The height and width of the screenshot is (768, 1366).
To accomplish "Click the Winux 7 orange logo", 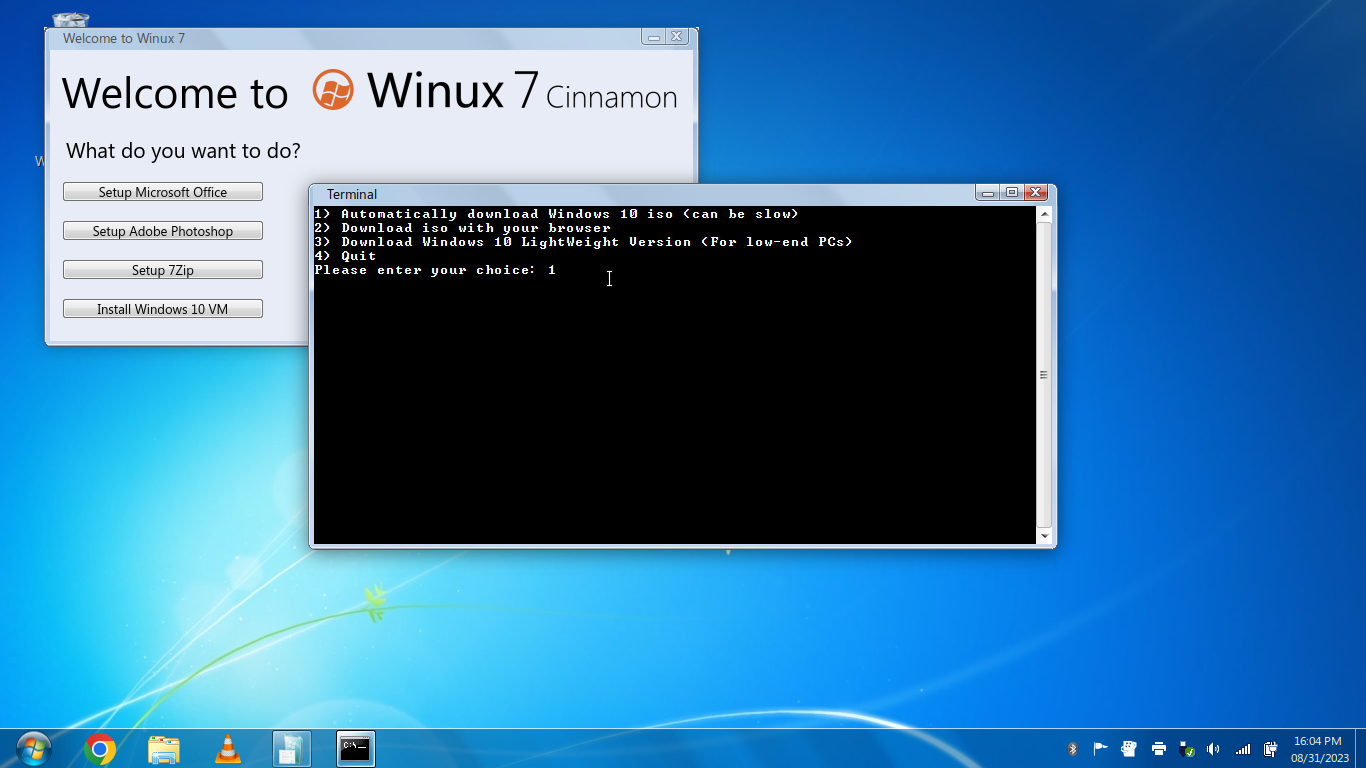I will tap(333, 89).
